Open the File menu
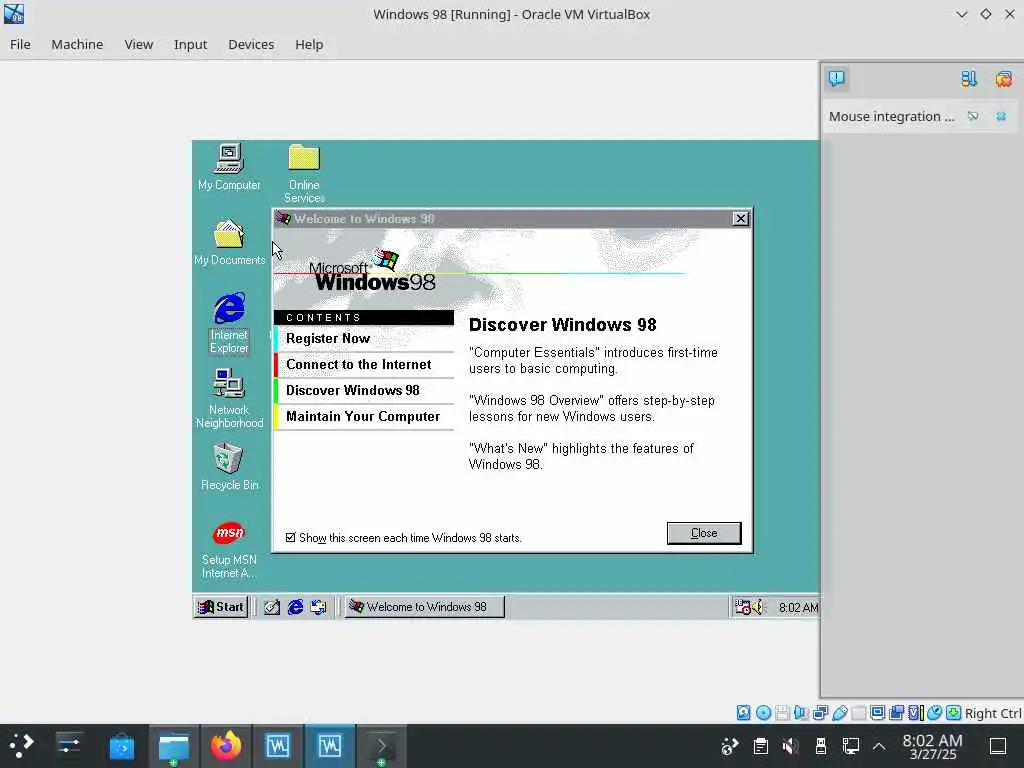Viewport: 1024px width, 768px height. (x=20, y=44)
